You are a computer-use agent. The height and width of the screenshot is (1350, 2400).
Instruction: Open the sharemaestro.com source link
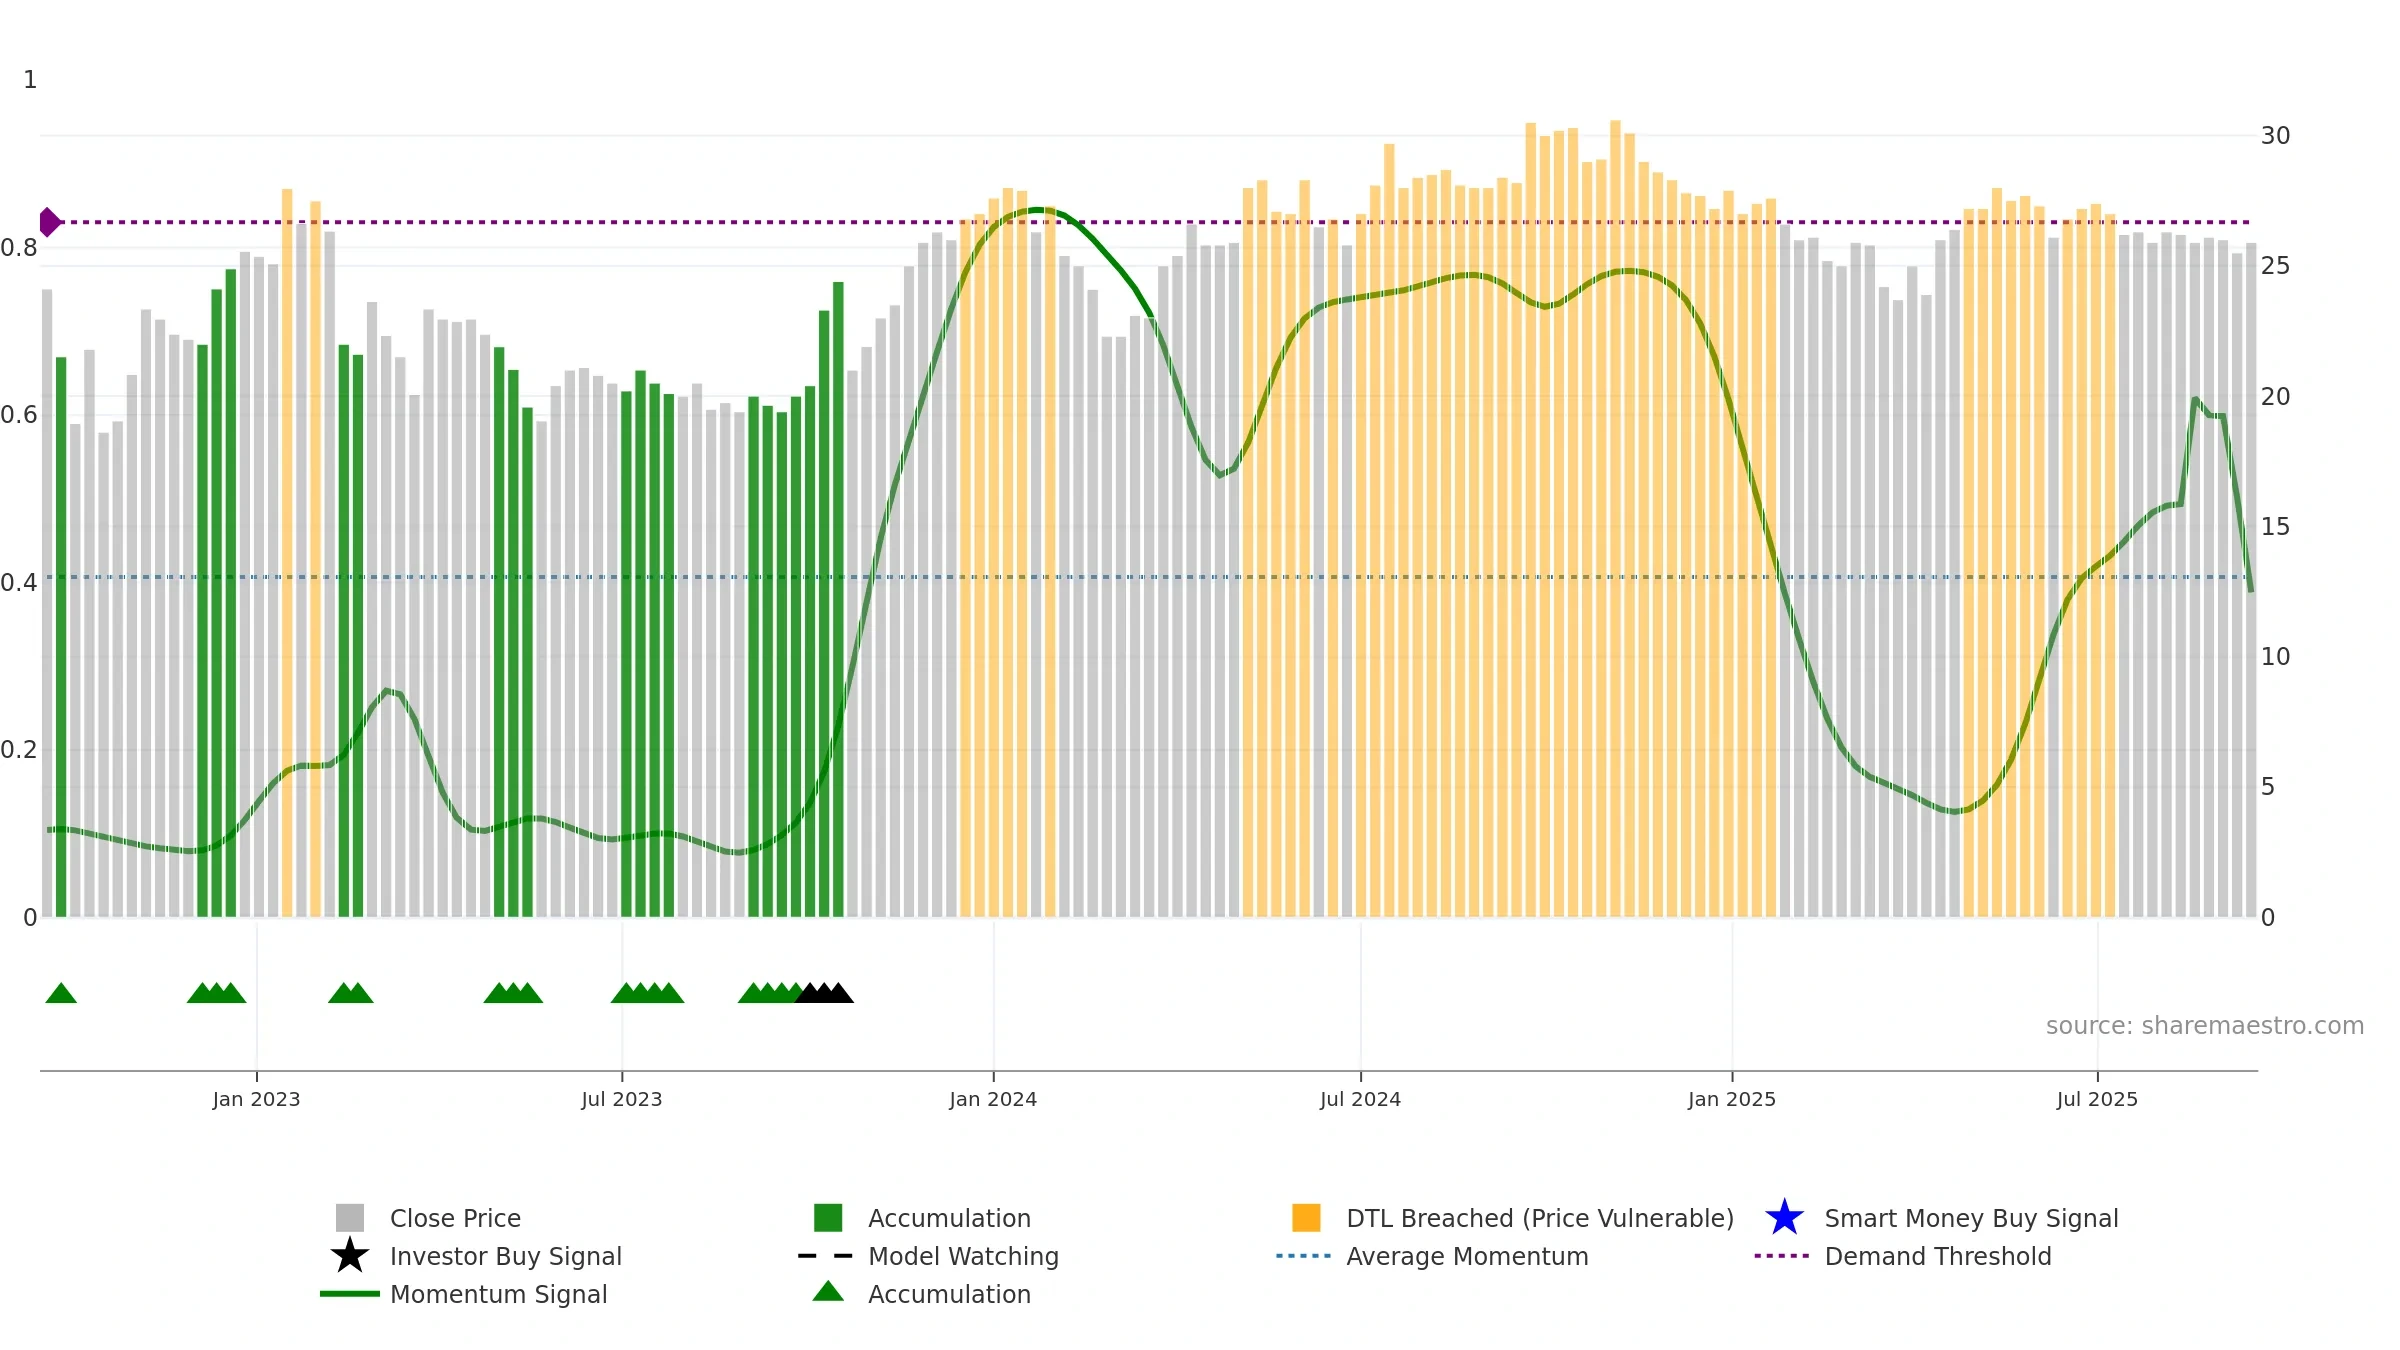tap(2205, 1026)
